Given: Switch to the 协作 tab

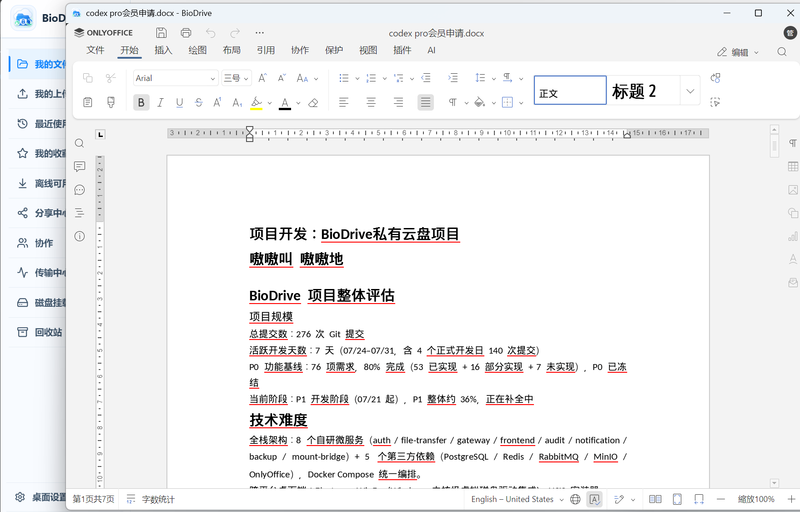Looking at the screenshot, I should click(300, 50).
